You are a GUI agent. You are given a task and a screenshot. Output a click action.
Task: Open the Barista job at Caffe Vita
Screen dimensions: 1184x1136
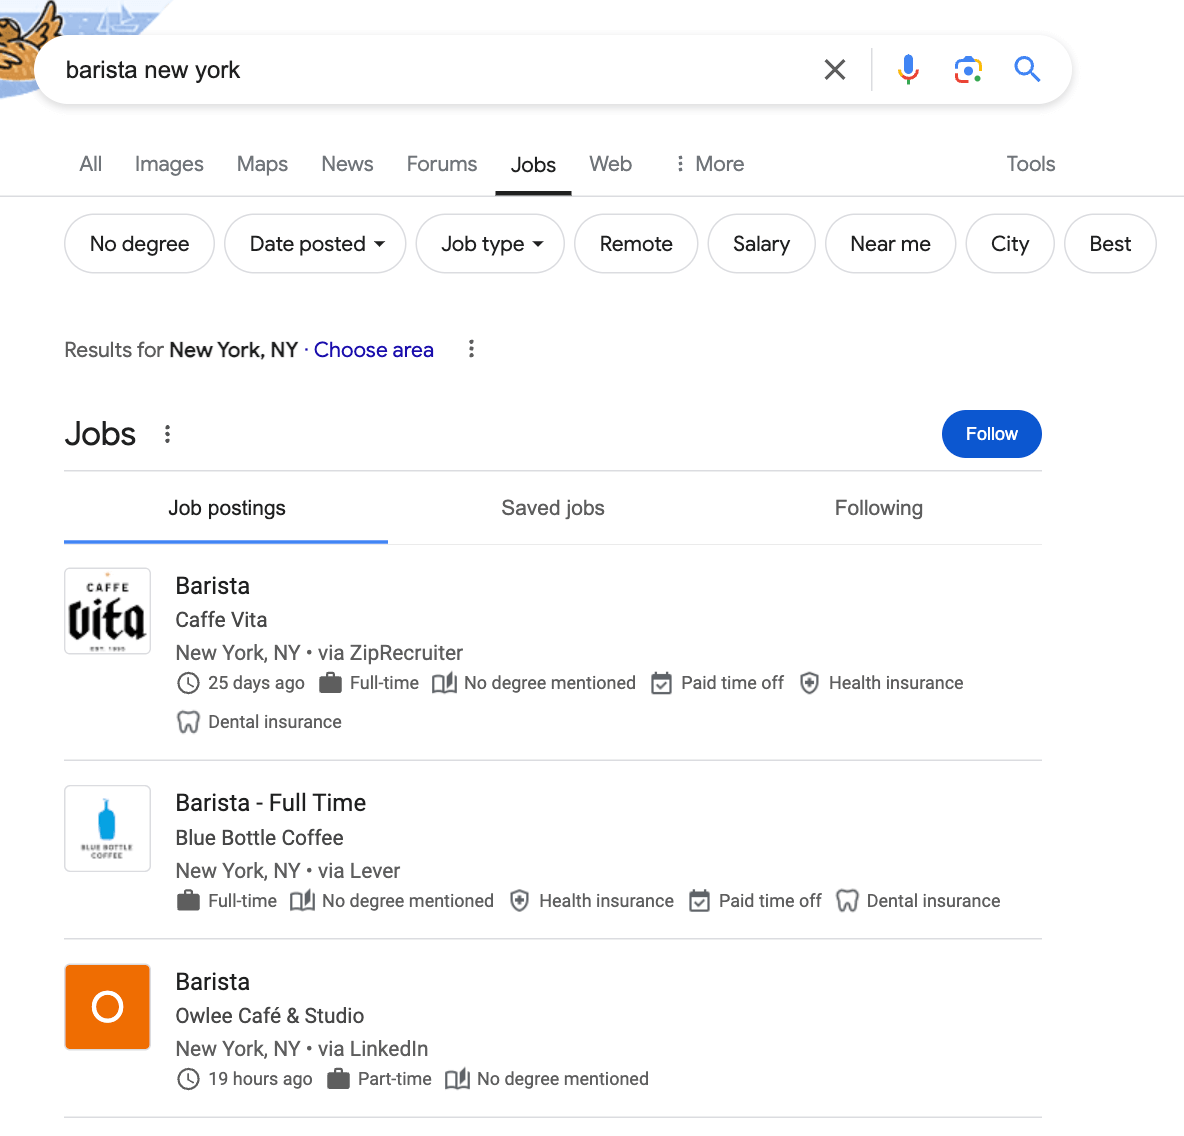(x=212, y=586)
